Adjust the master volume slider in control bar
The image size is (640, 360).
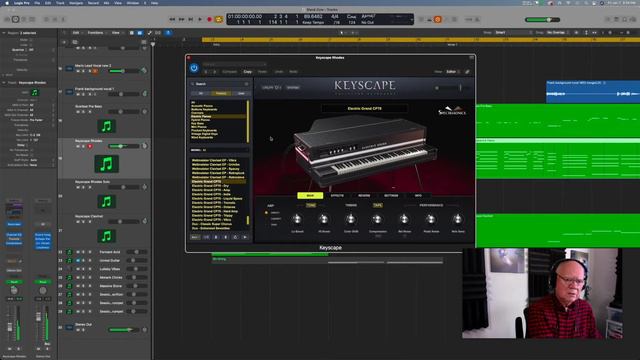point(542,20)
